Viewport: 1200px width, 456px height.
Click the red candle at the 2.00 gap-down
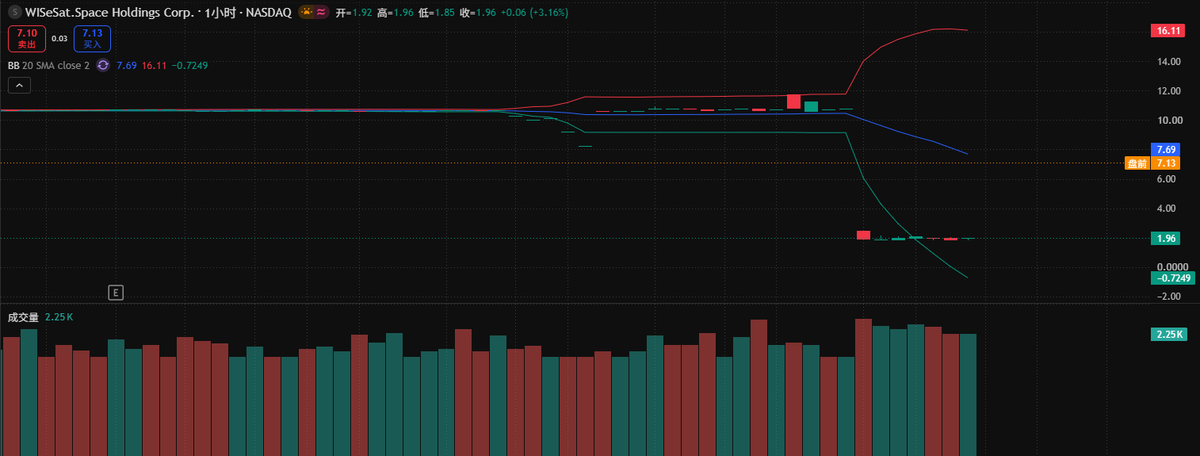(863, 235)
